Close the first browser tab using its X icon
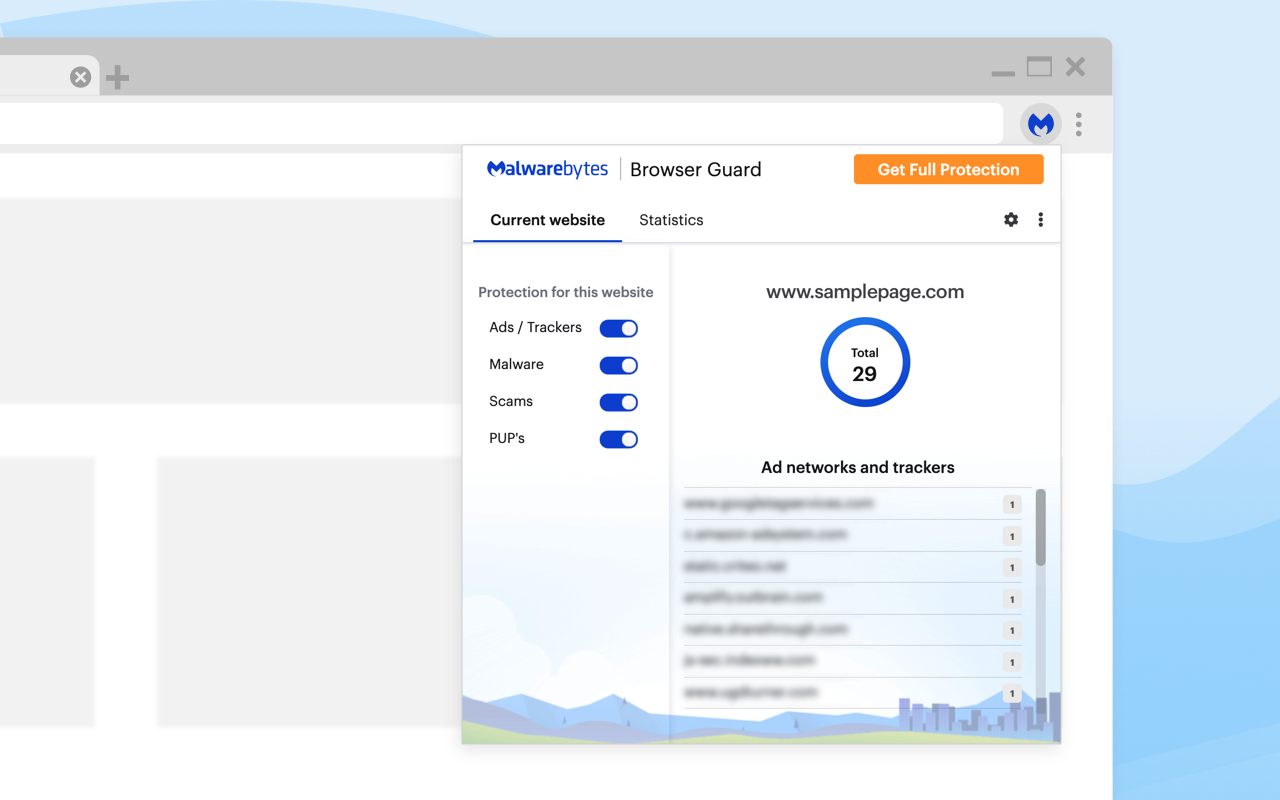 [80, 76]
